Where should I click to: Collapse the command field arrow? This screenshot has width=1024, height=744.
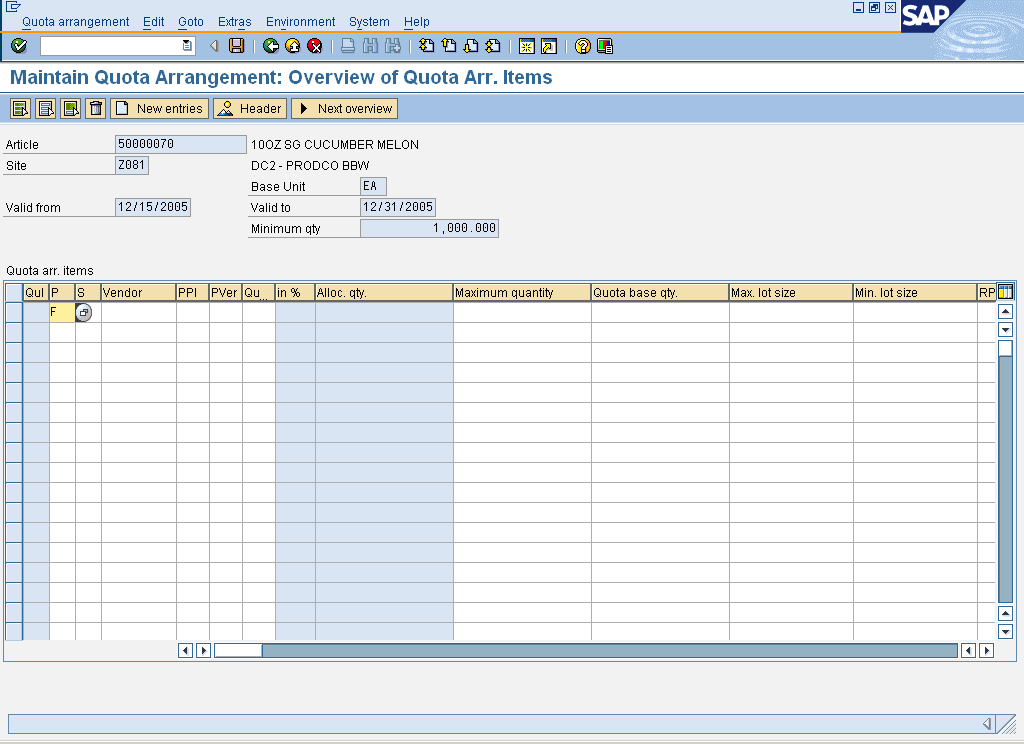[214, 46]
